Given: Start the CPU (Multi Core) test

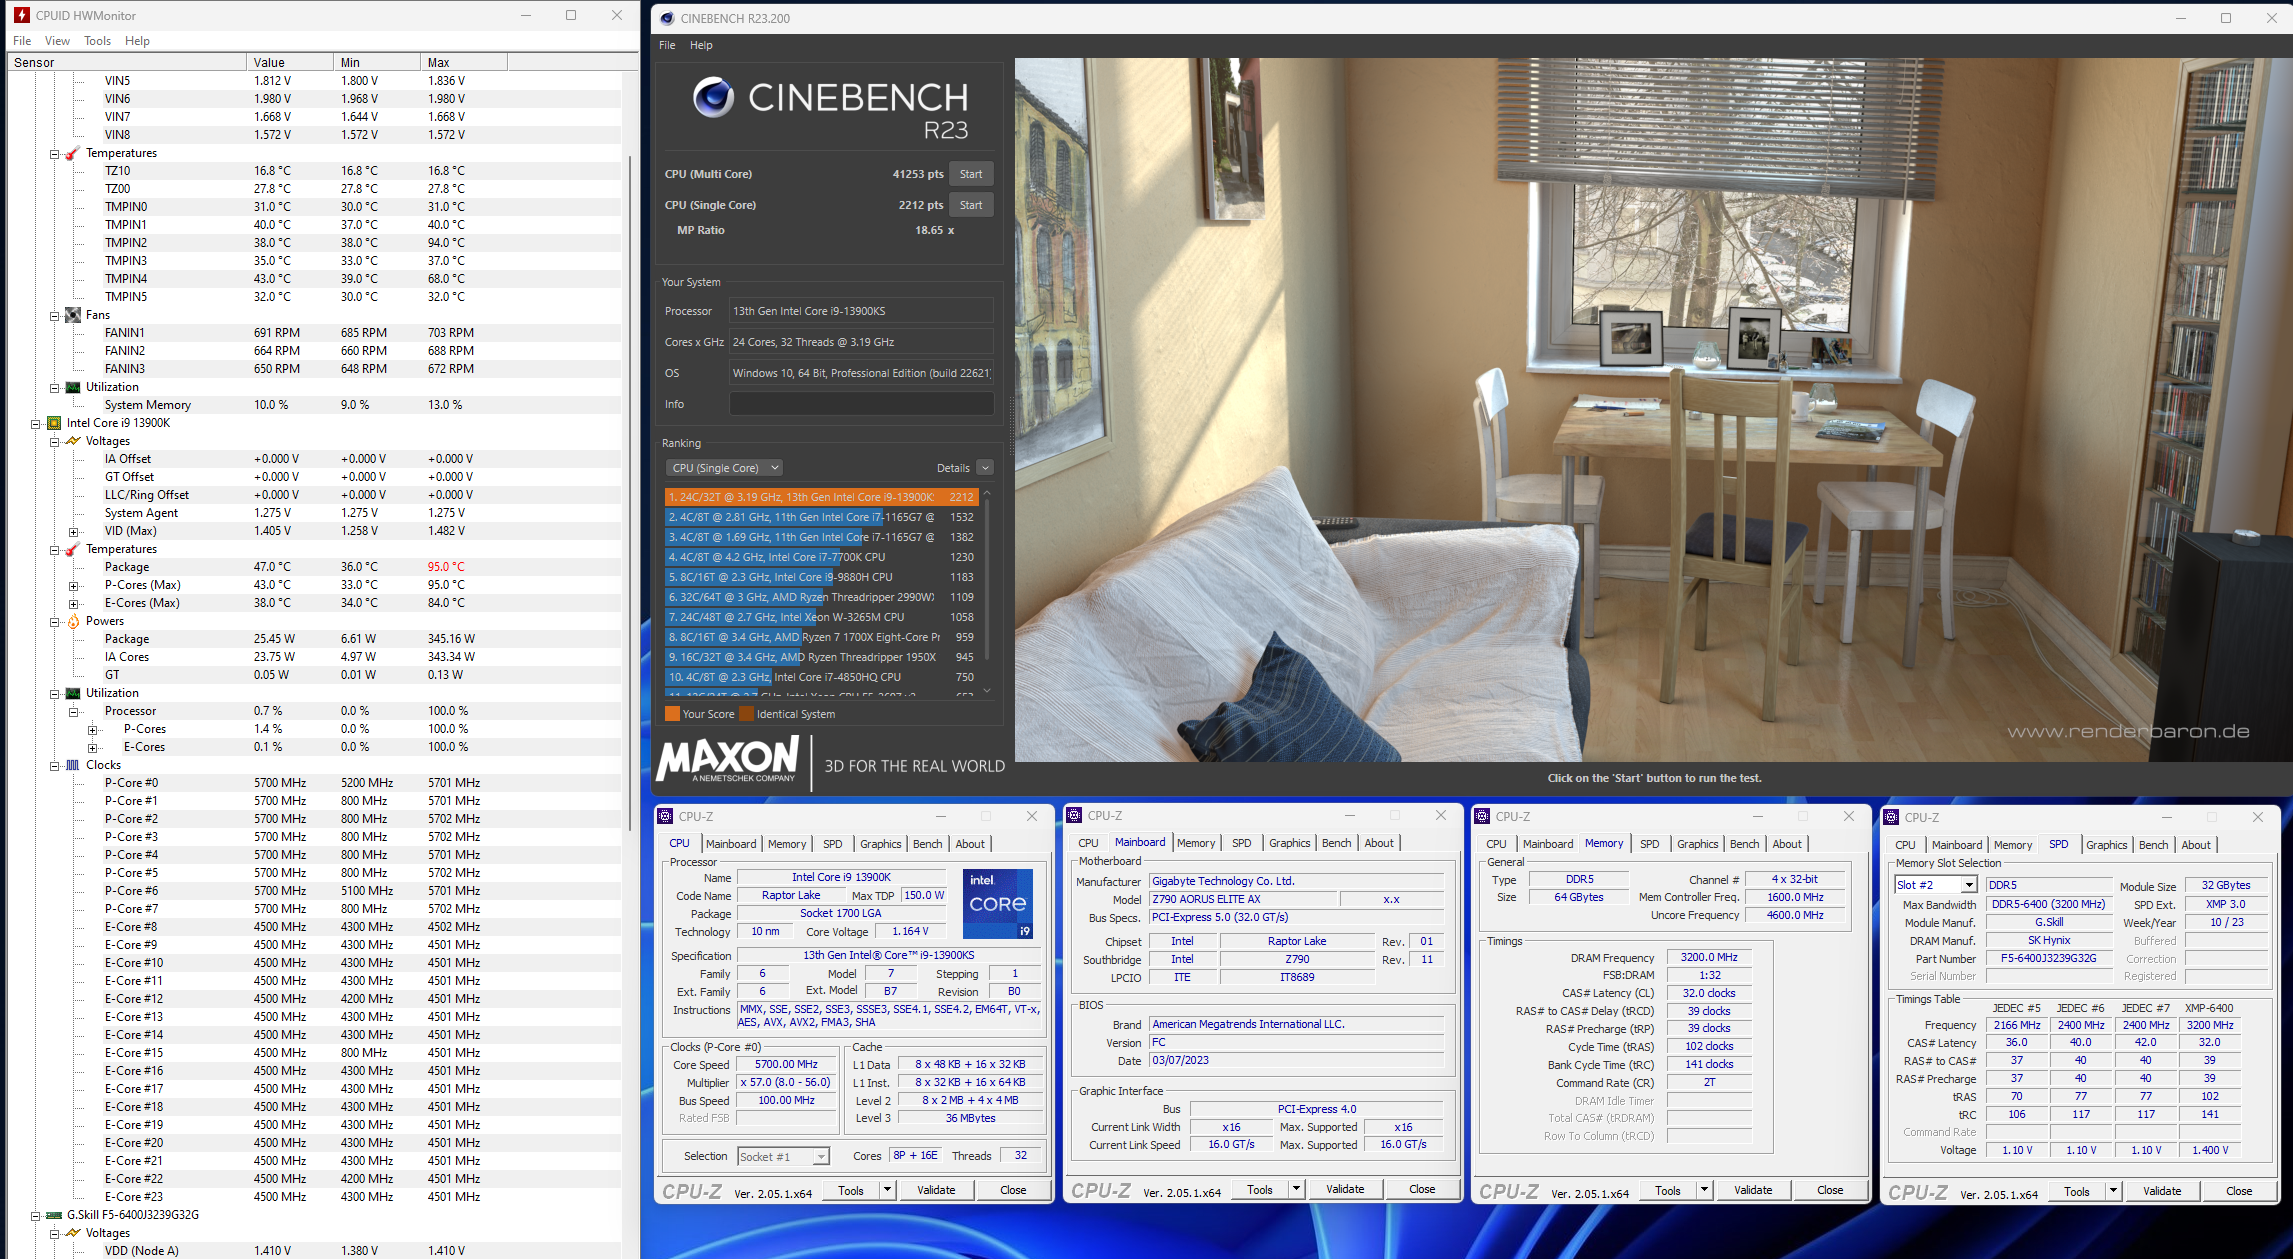Looking at the screenshot, I should 970,174.
